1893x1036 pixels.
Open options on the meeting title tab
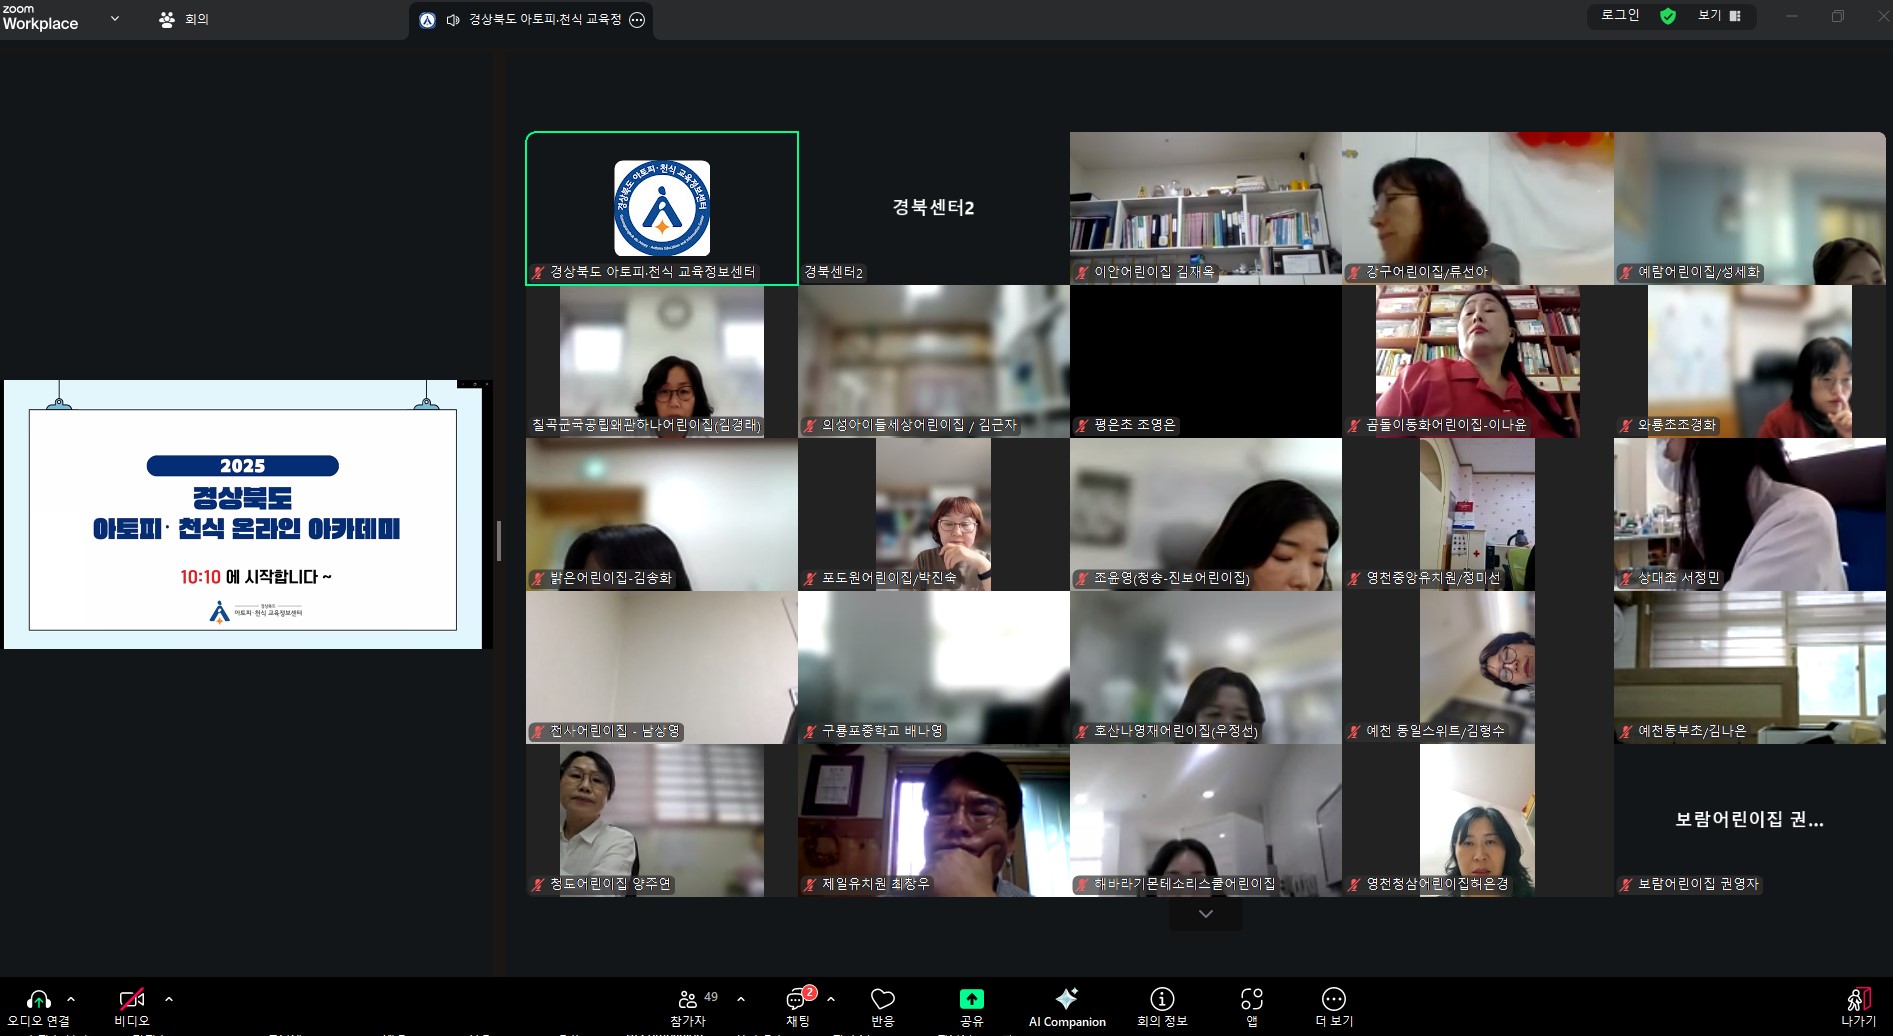tap(637, 20)
